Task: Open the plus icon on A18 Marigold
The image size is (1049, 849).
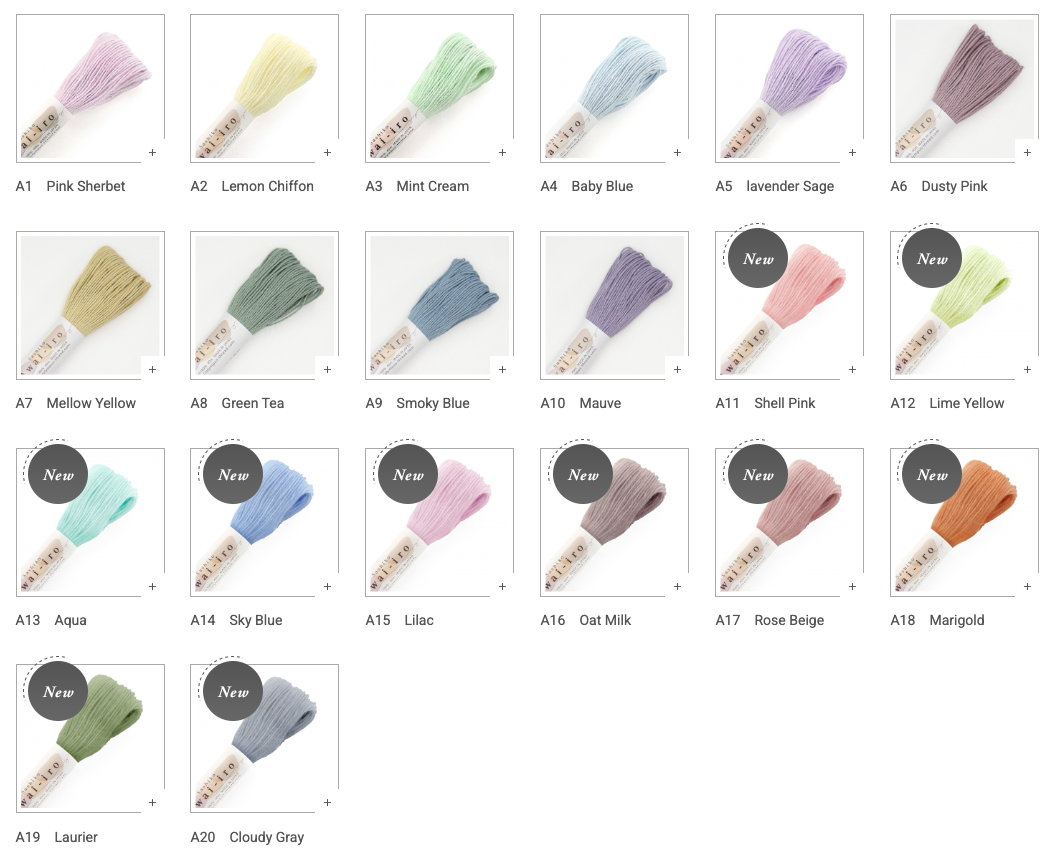Action: tap(1028, 586)
